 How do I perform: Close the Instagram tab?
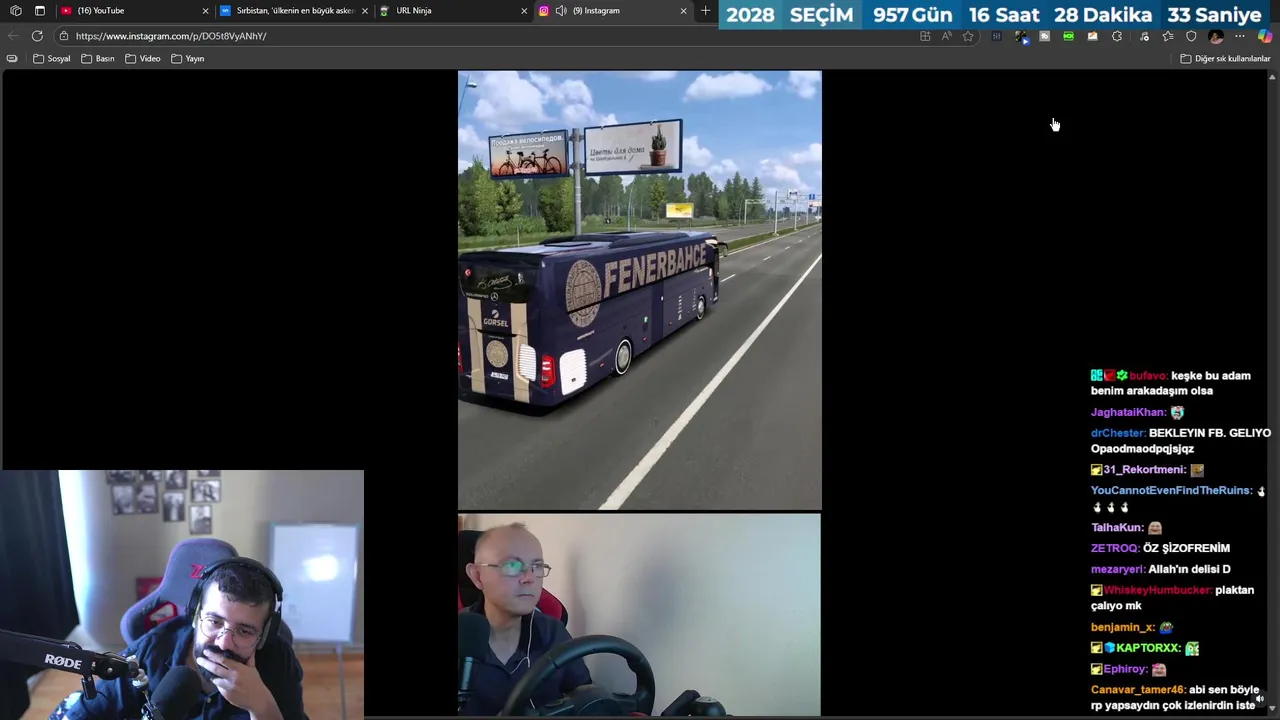click(x=683, y=11)
